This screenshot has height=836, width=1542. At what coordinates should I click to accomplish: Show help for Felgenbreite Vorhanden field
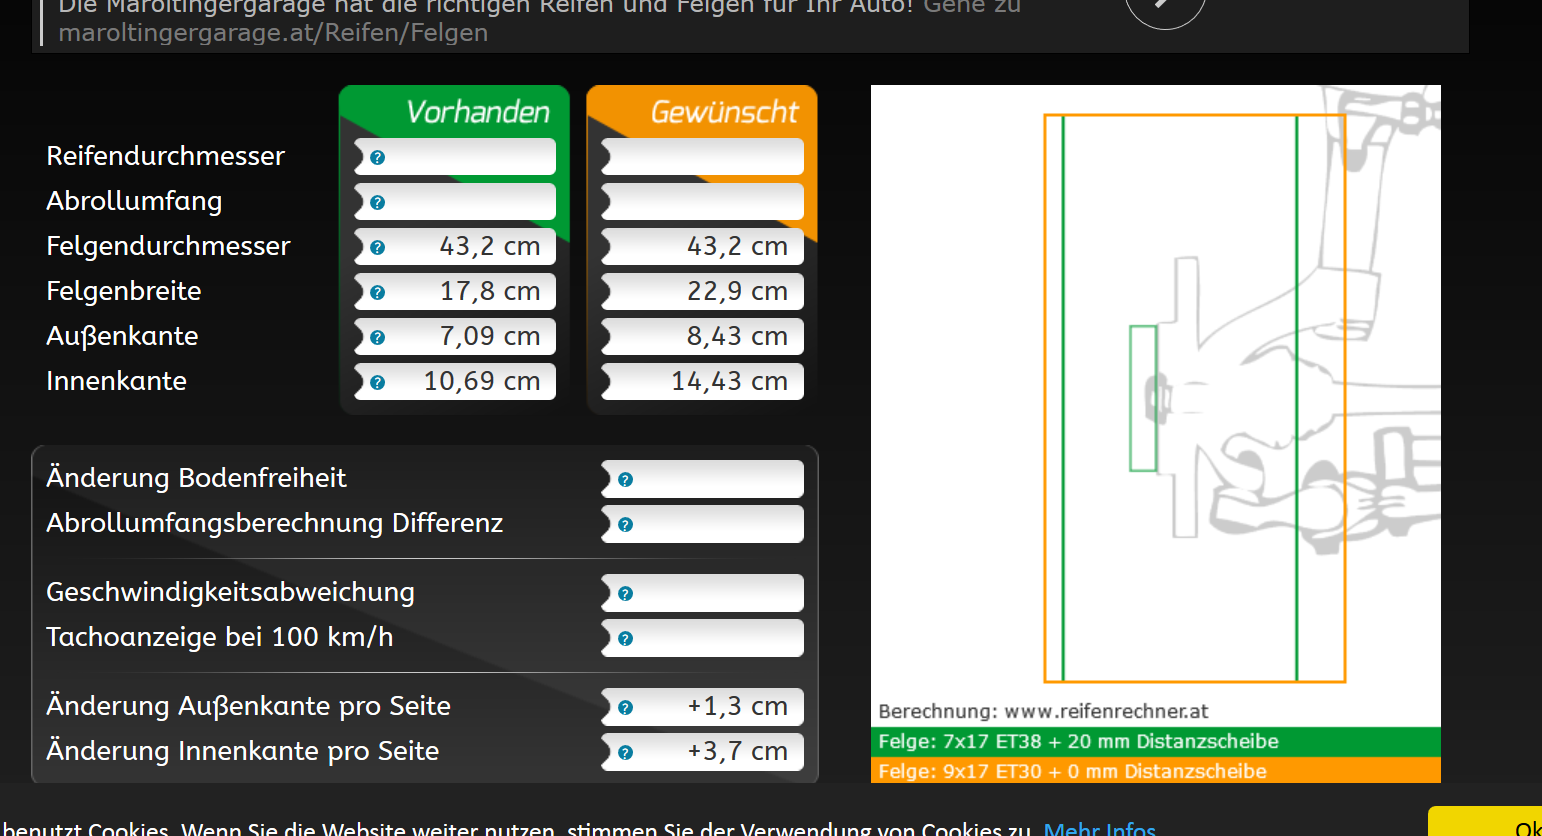click(377, 292)
